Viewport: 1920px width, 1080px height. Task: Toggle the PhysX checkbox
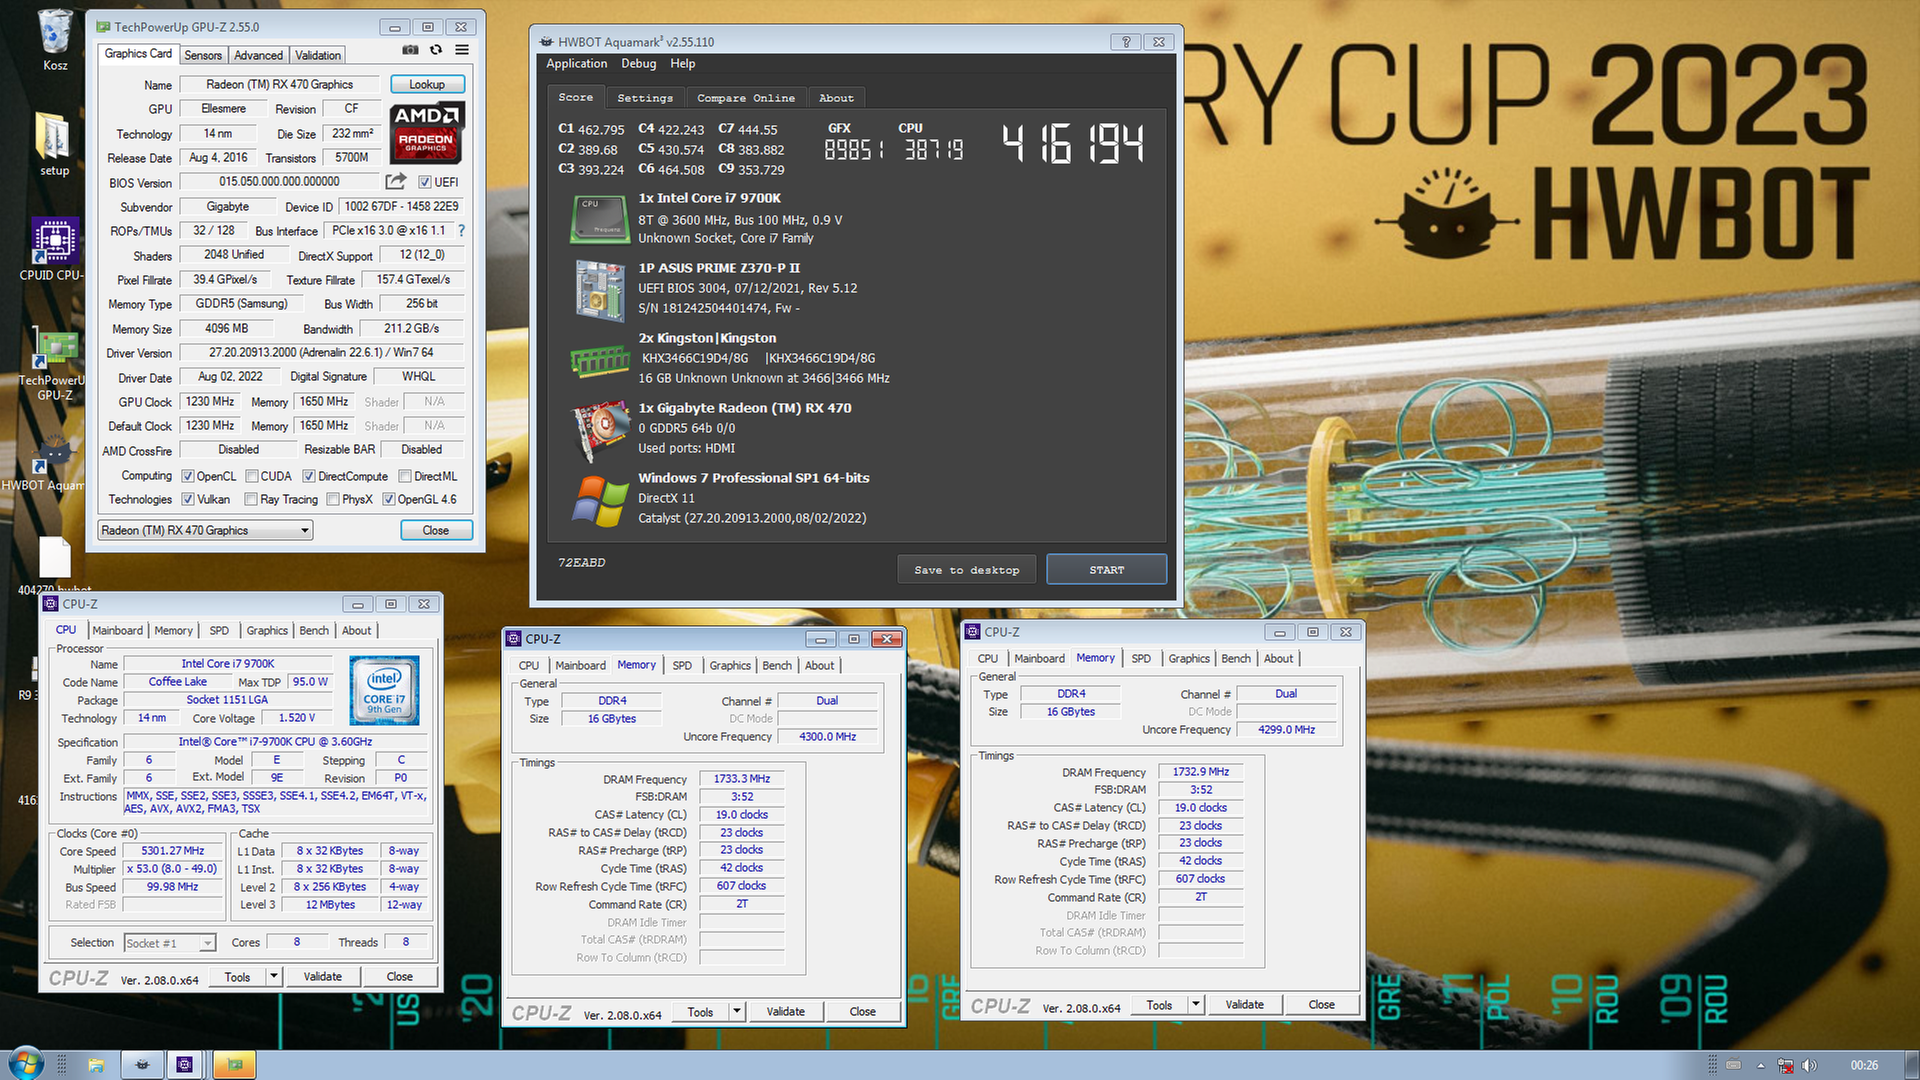point(333,499)
